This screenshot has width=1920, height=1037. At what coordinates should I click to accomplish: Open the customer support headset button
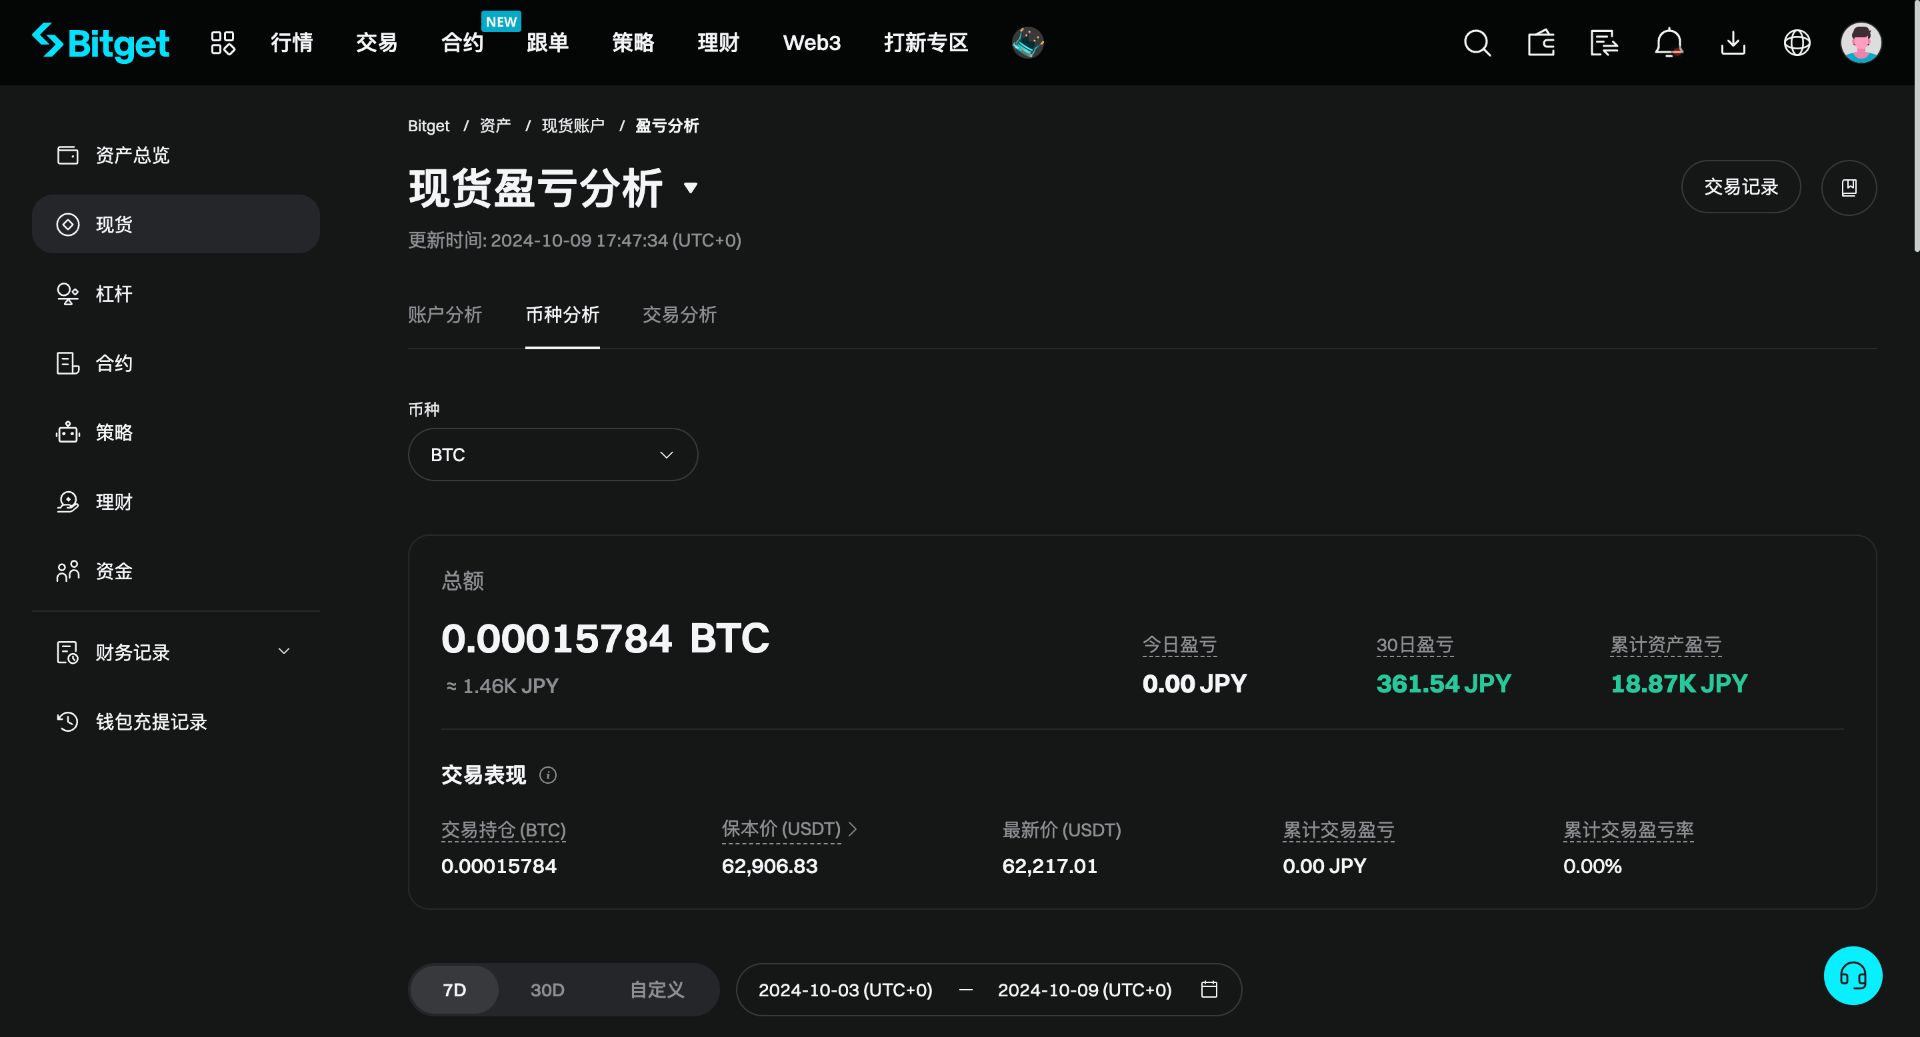[1852, 975]
